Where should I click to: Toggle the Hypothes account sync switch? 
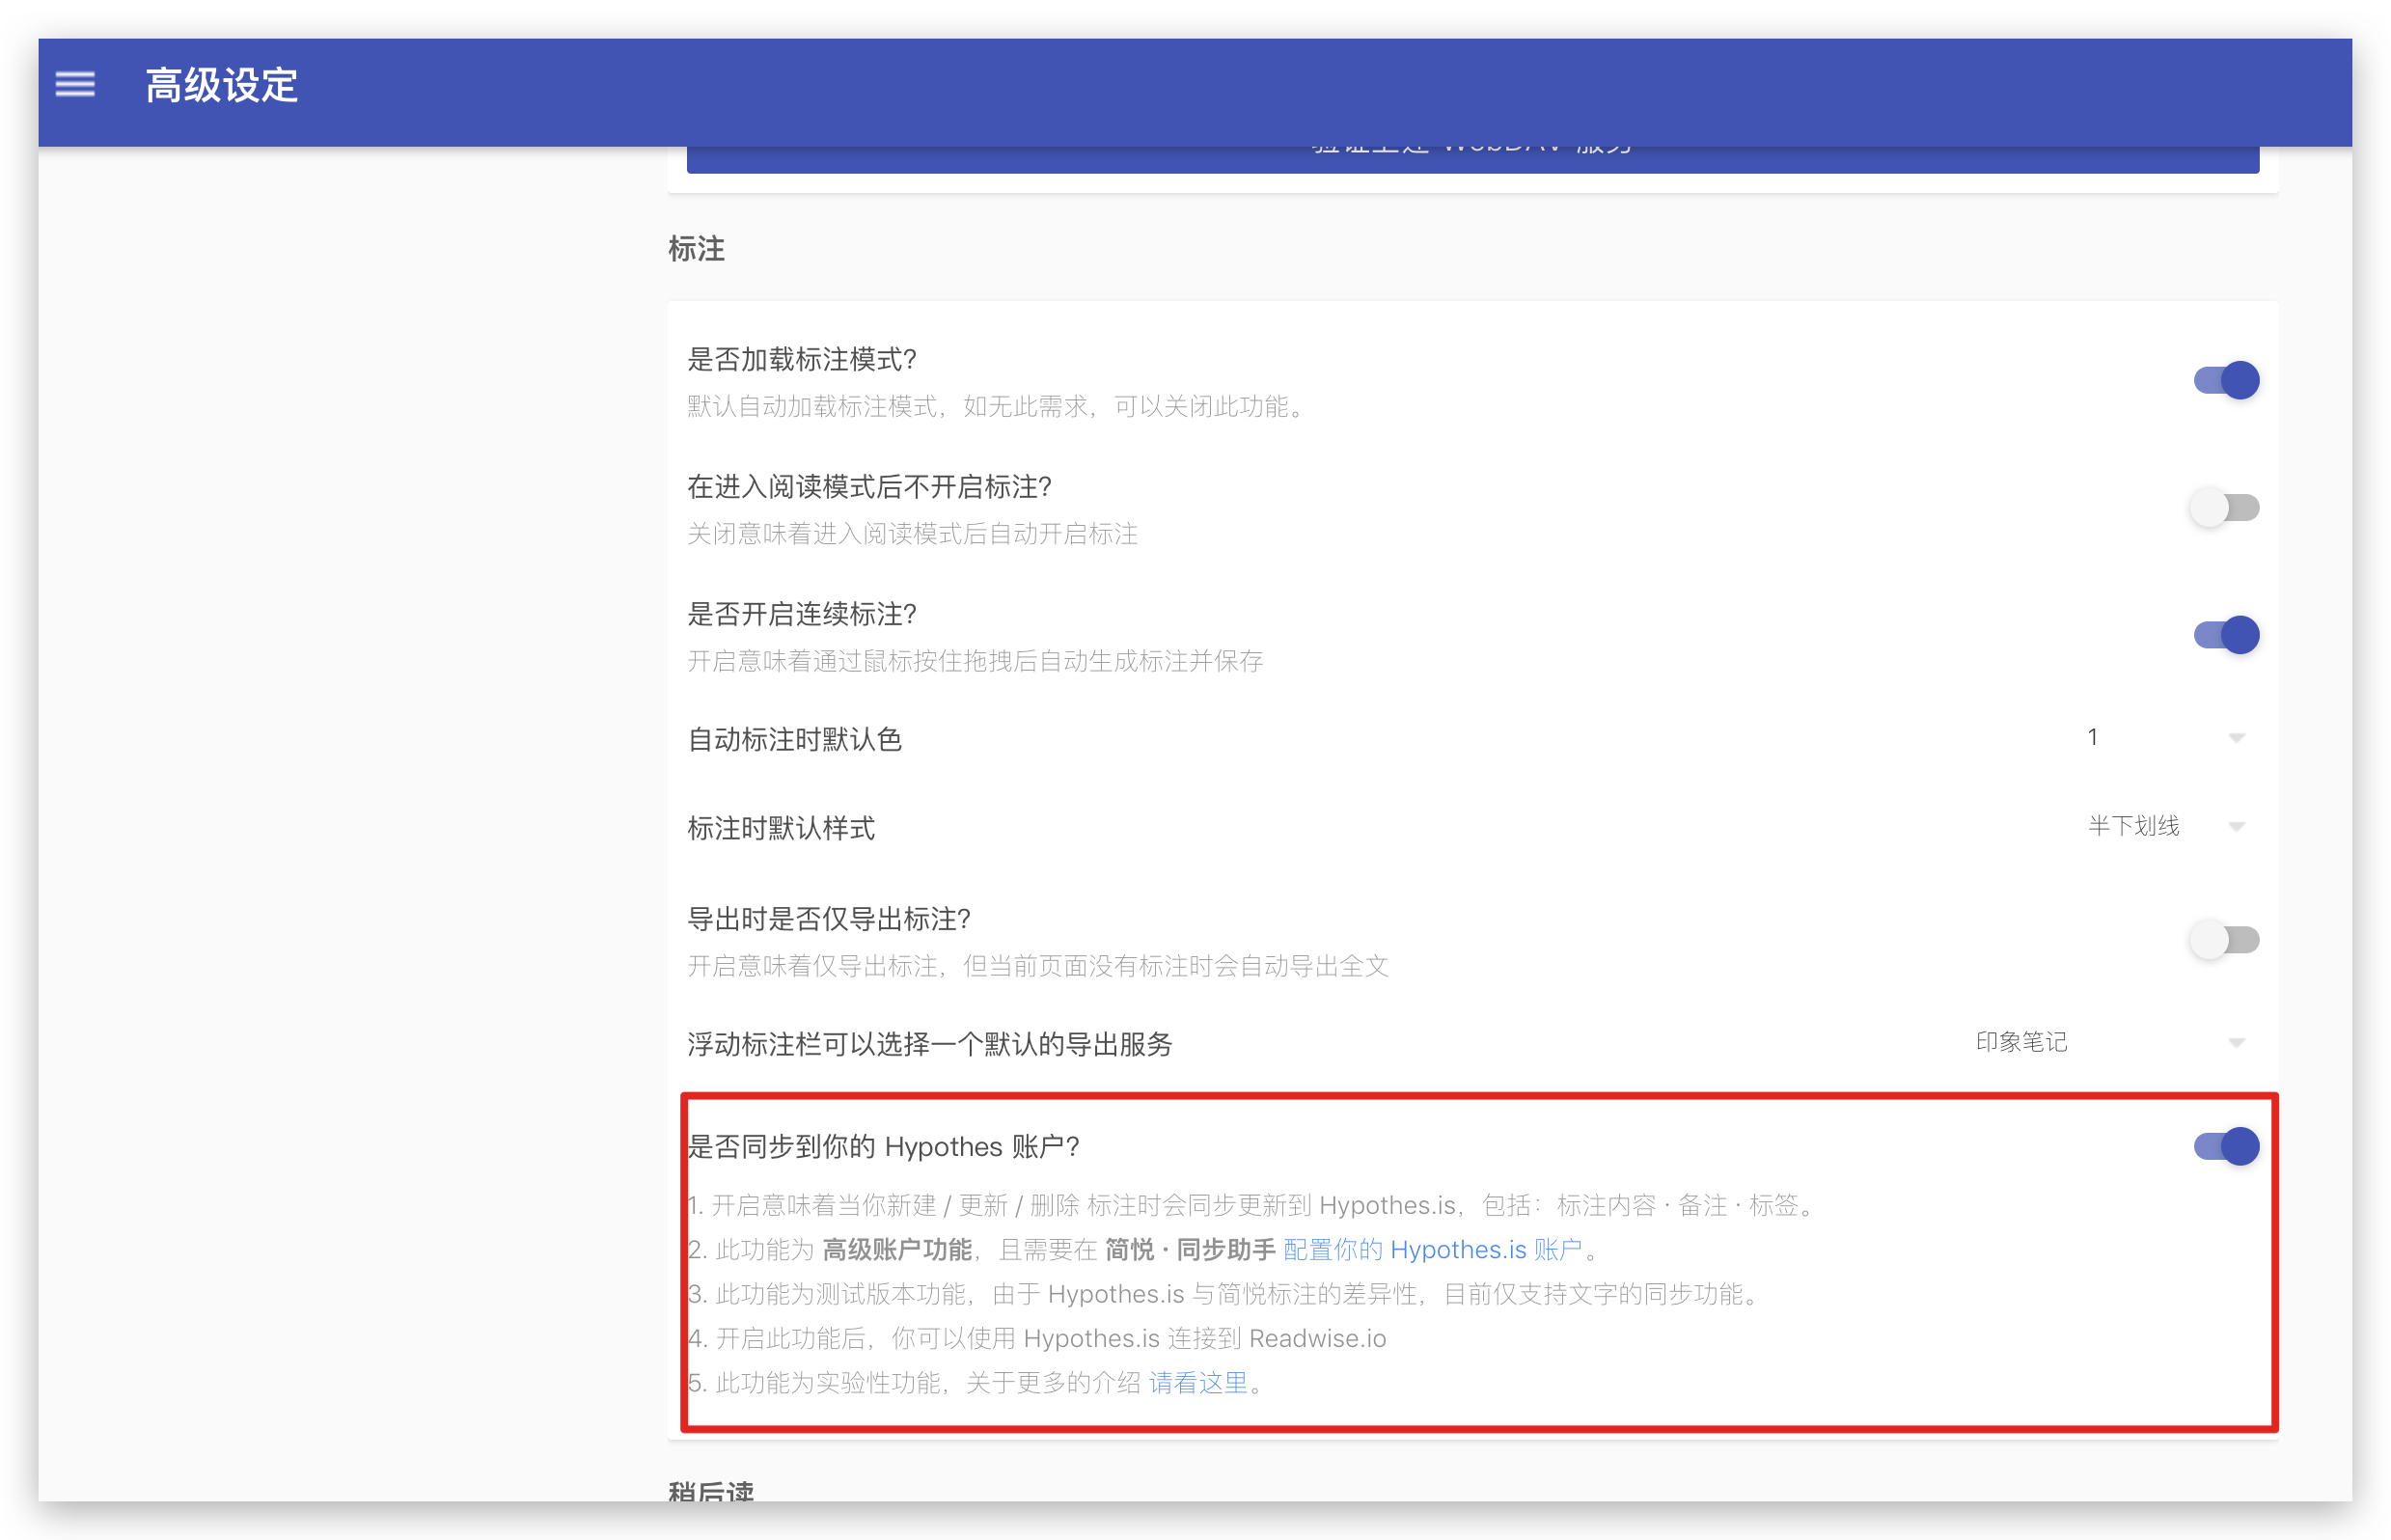click(2226, 1146)
